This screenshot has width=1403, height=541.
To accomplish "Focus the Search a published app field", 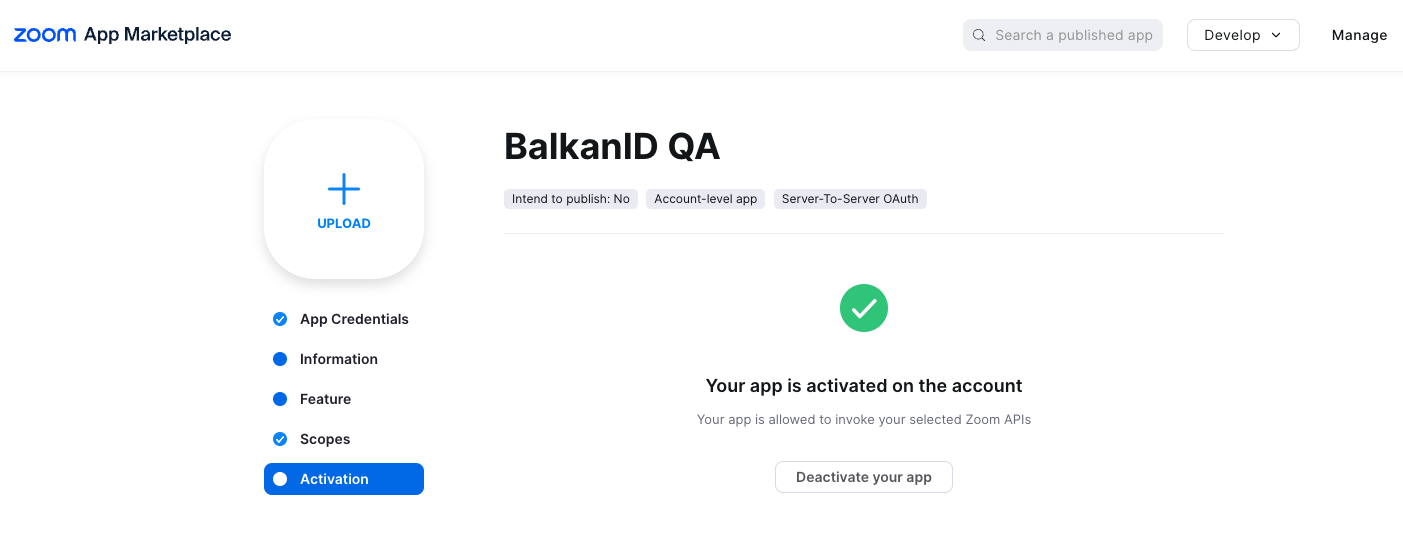I will (1073, 35).
